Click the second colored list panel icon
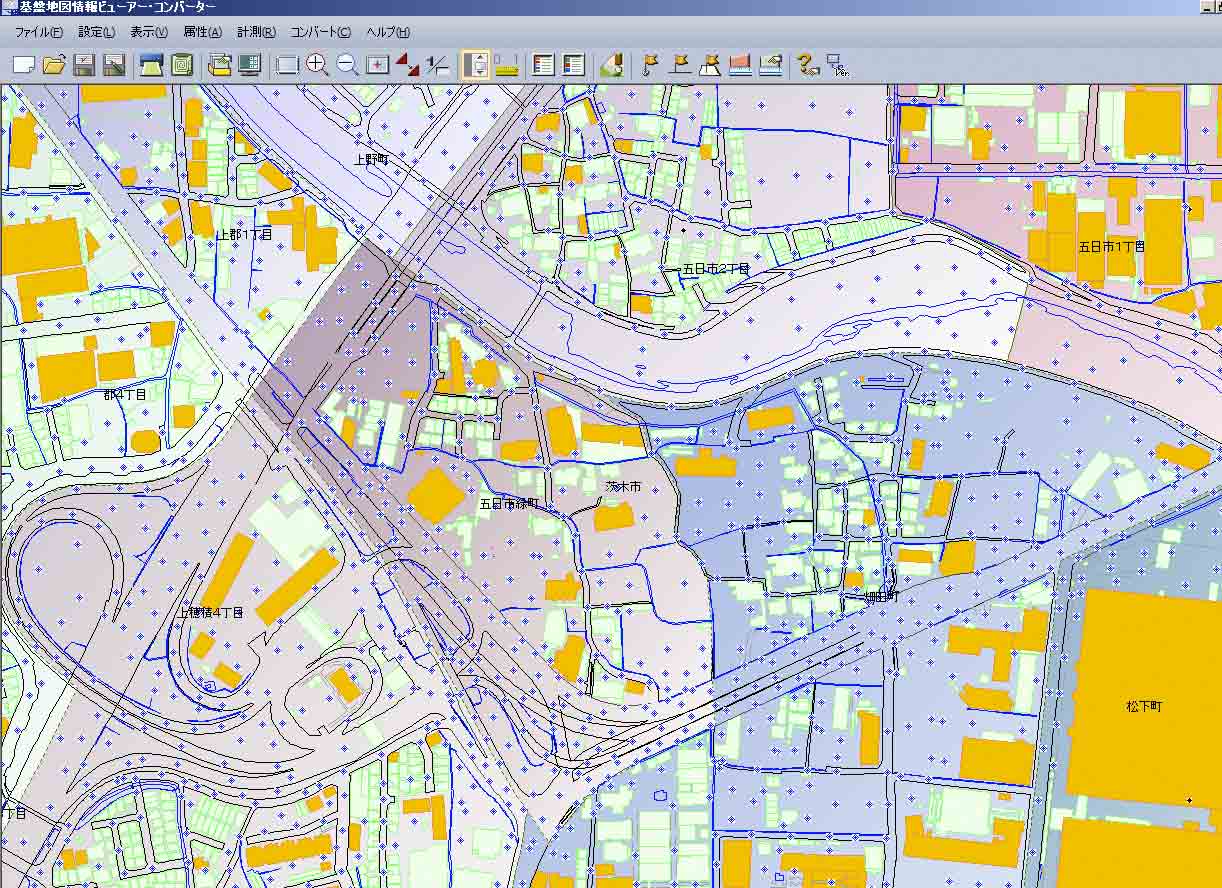The width and height of the screenshot is (1222, 888). (x=573, y=65)
